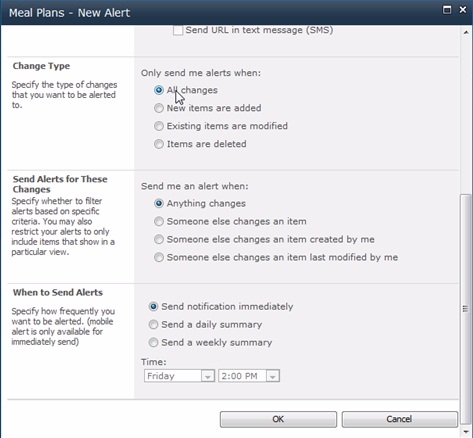Select Anything changes radio button
This screenshot has width=473, height=438.
coord(159,203)
